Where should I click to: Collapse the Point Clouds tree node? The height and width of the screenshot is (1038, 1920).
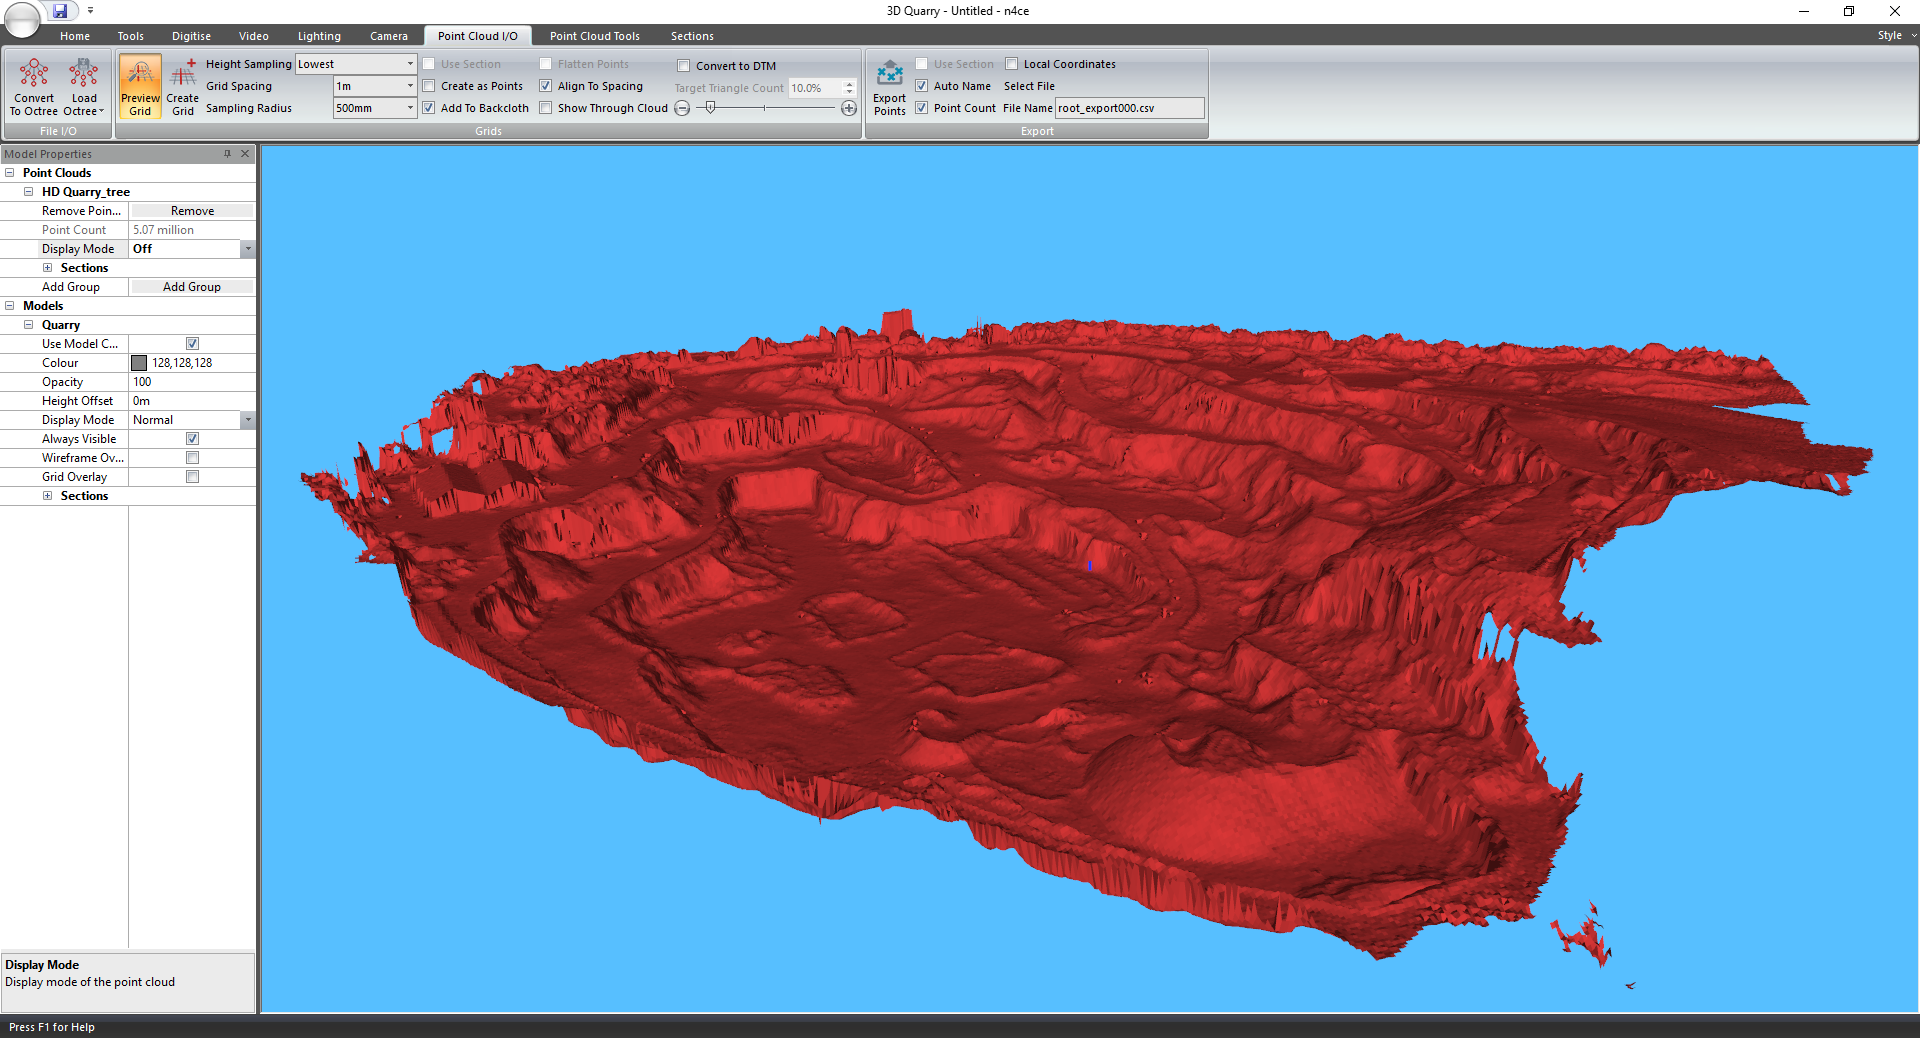coord(9,173)
